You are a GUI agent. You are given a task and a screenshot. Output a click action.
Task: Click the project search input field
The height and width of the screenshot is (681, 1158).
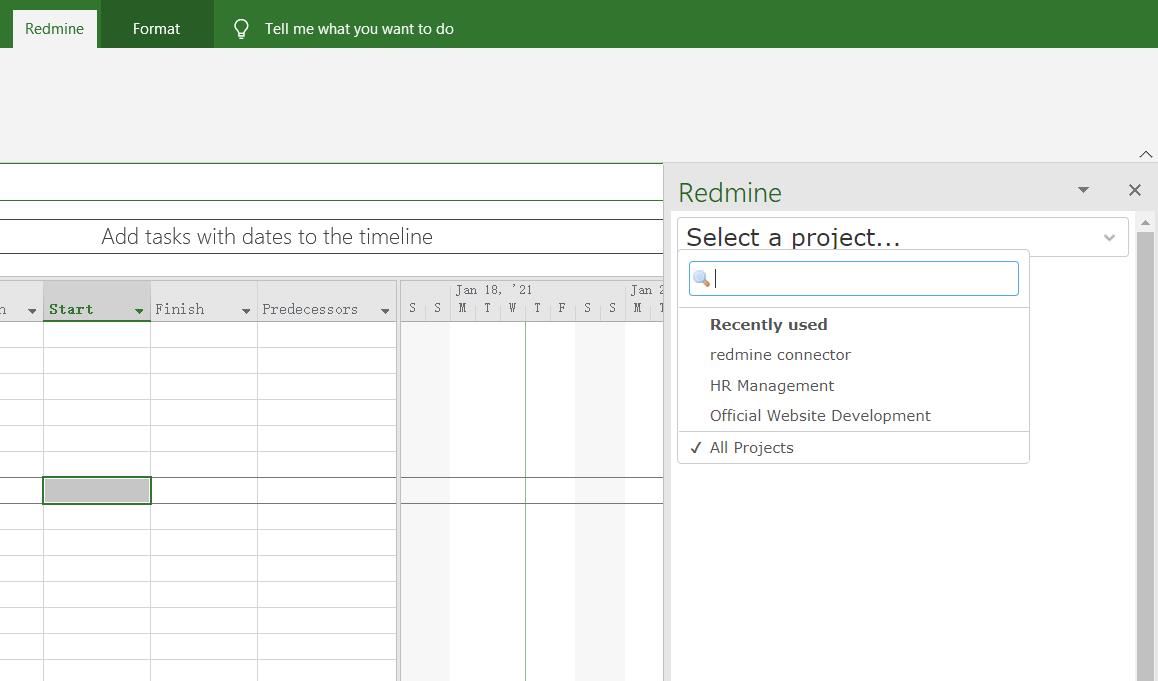[854, 278]
